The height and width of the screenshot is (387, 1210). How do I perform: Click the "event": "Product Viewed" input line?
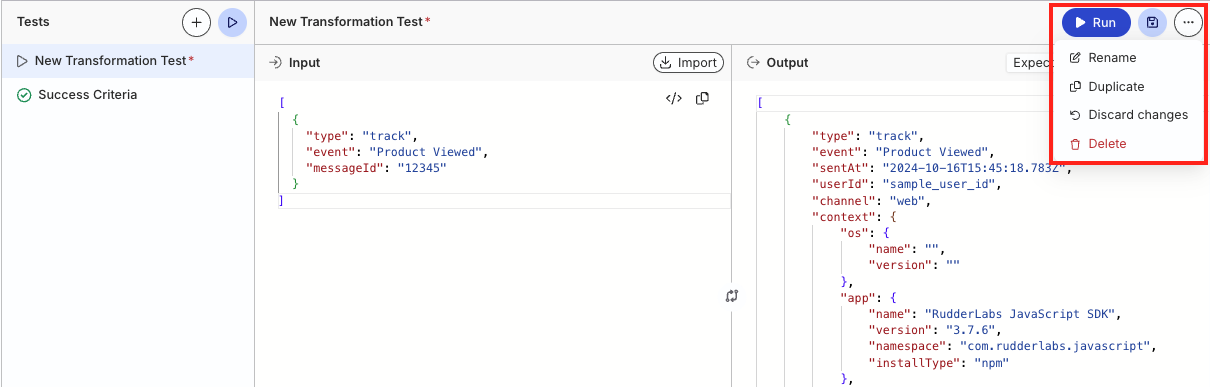(397, 152)
